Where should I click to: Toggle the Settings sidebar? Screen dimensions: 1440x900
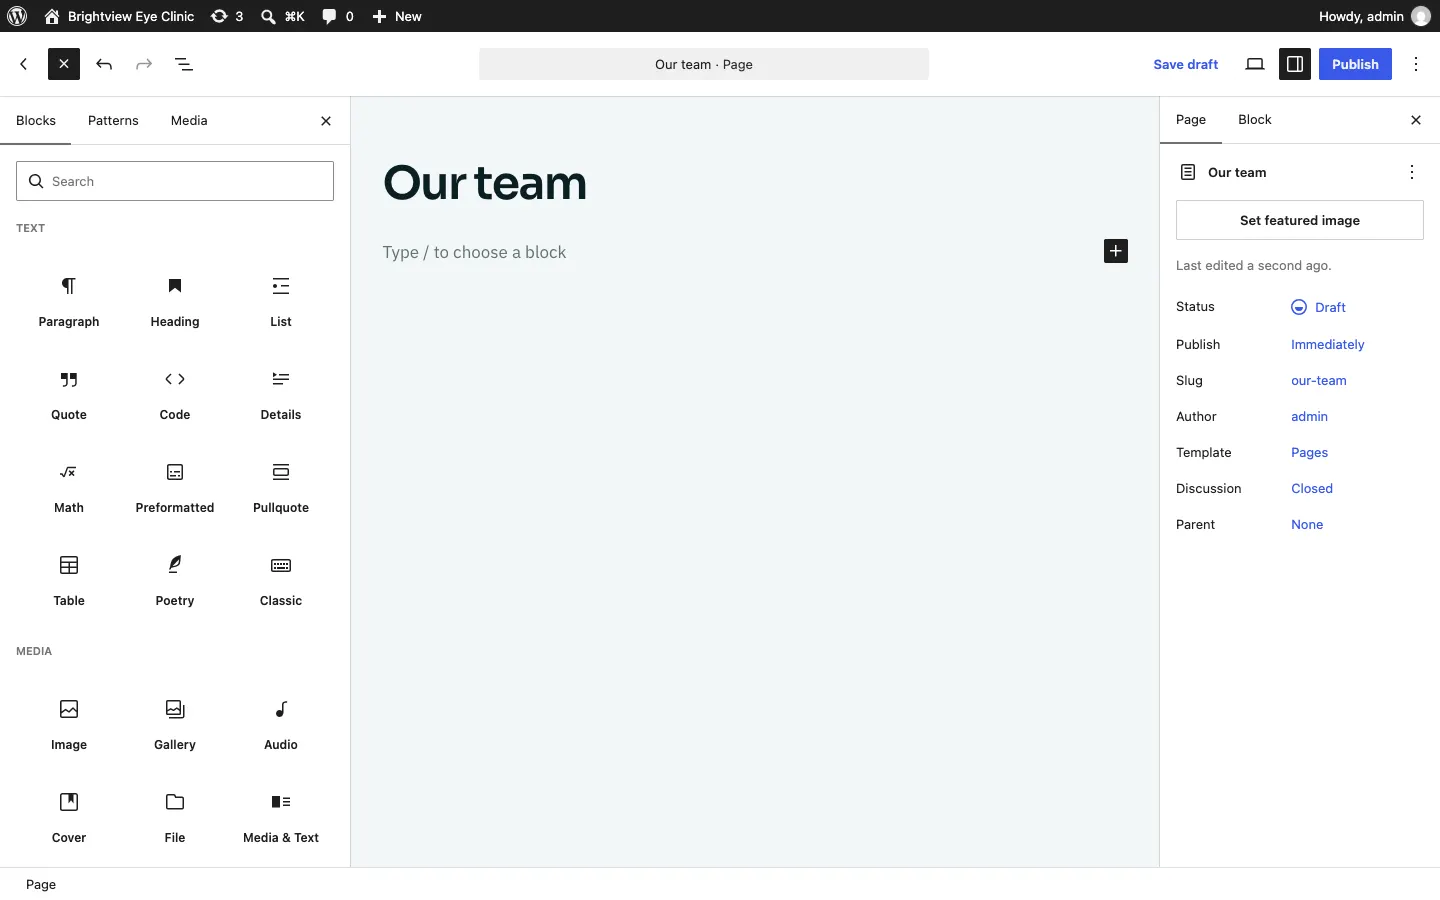pos(1295,64)
